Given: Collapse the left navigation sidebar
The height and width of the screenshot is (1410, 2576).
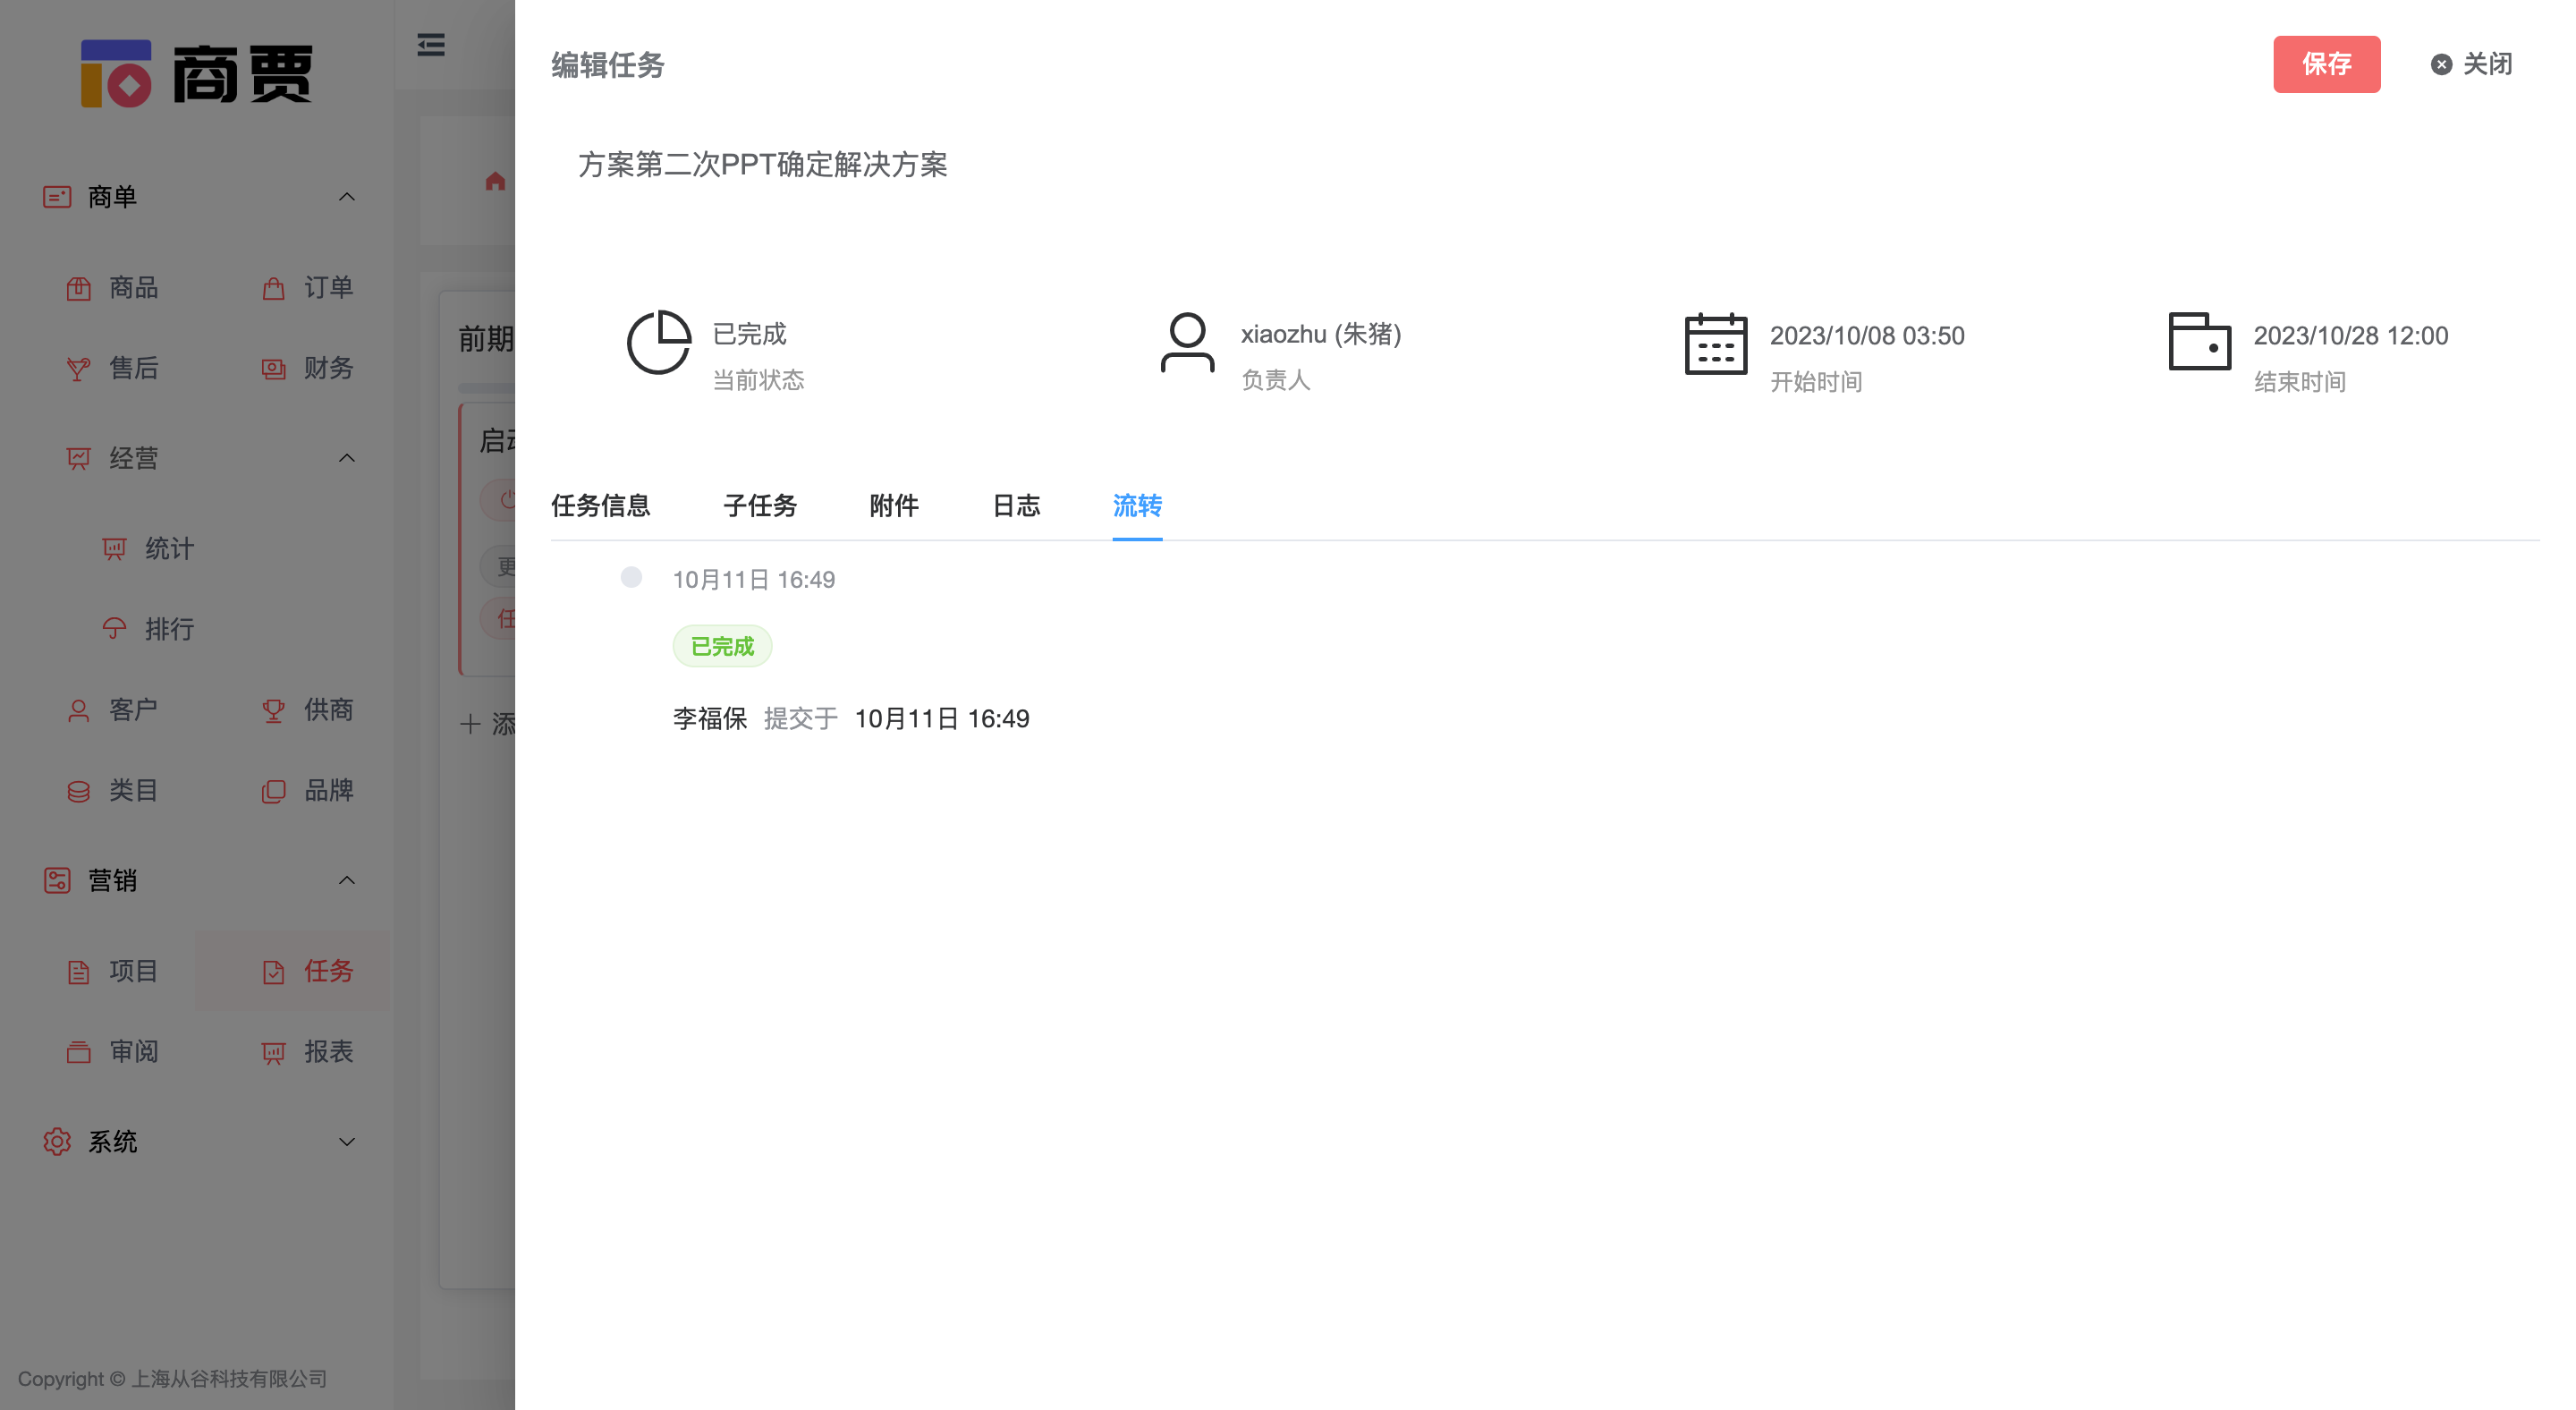Looking at the screenshot, I should point(430,45).
